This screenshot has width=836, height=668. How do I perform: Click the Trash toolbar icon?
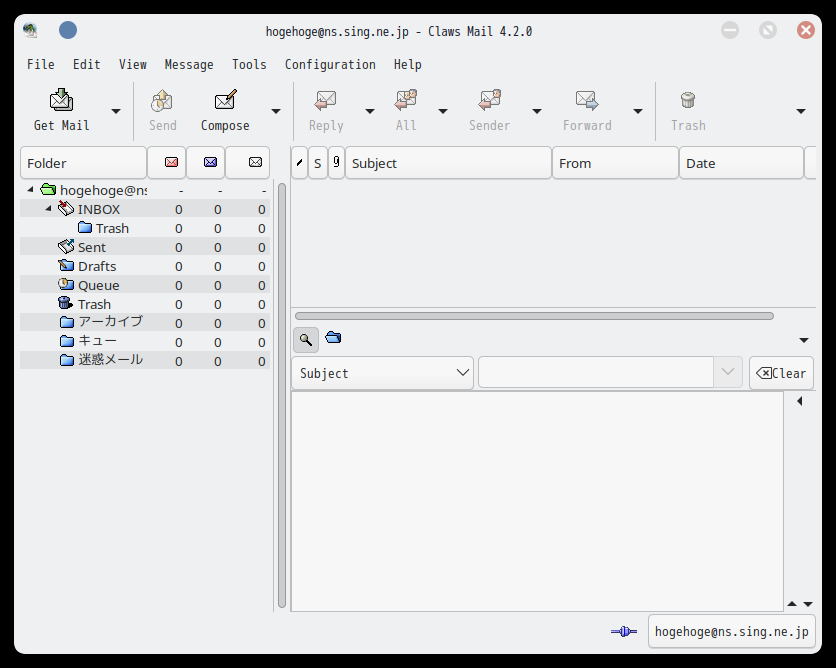(688, 100)
